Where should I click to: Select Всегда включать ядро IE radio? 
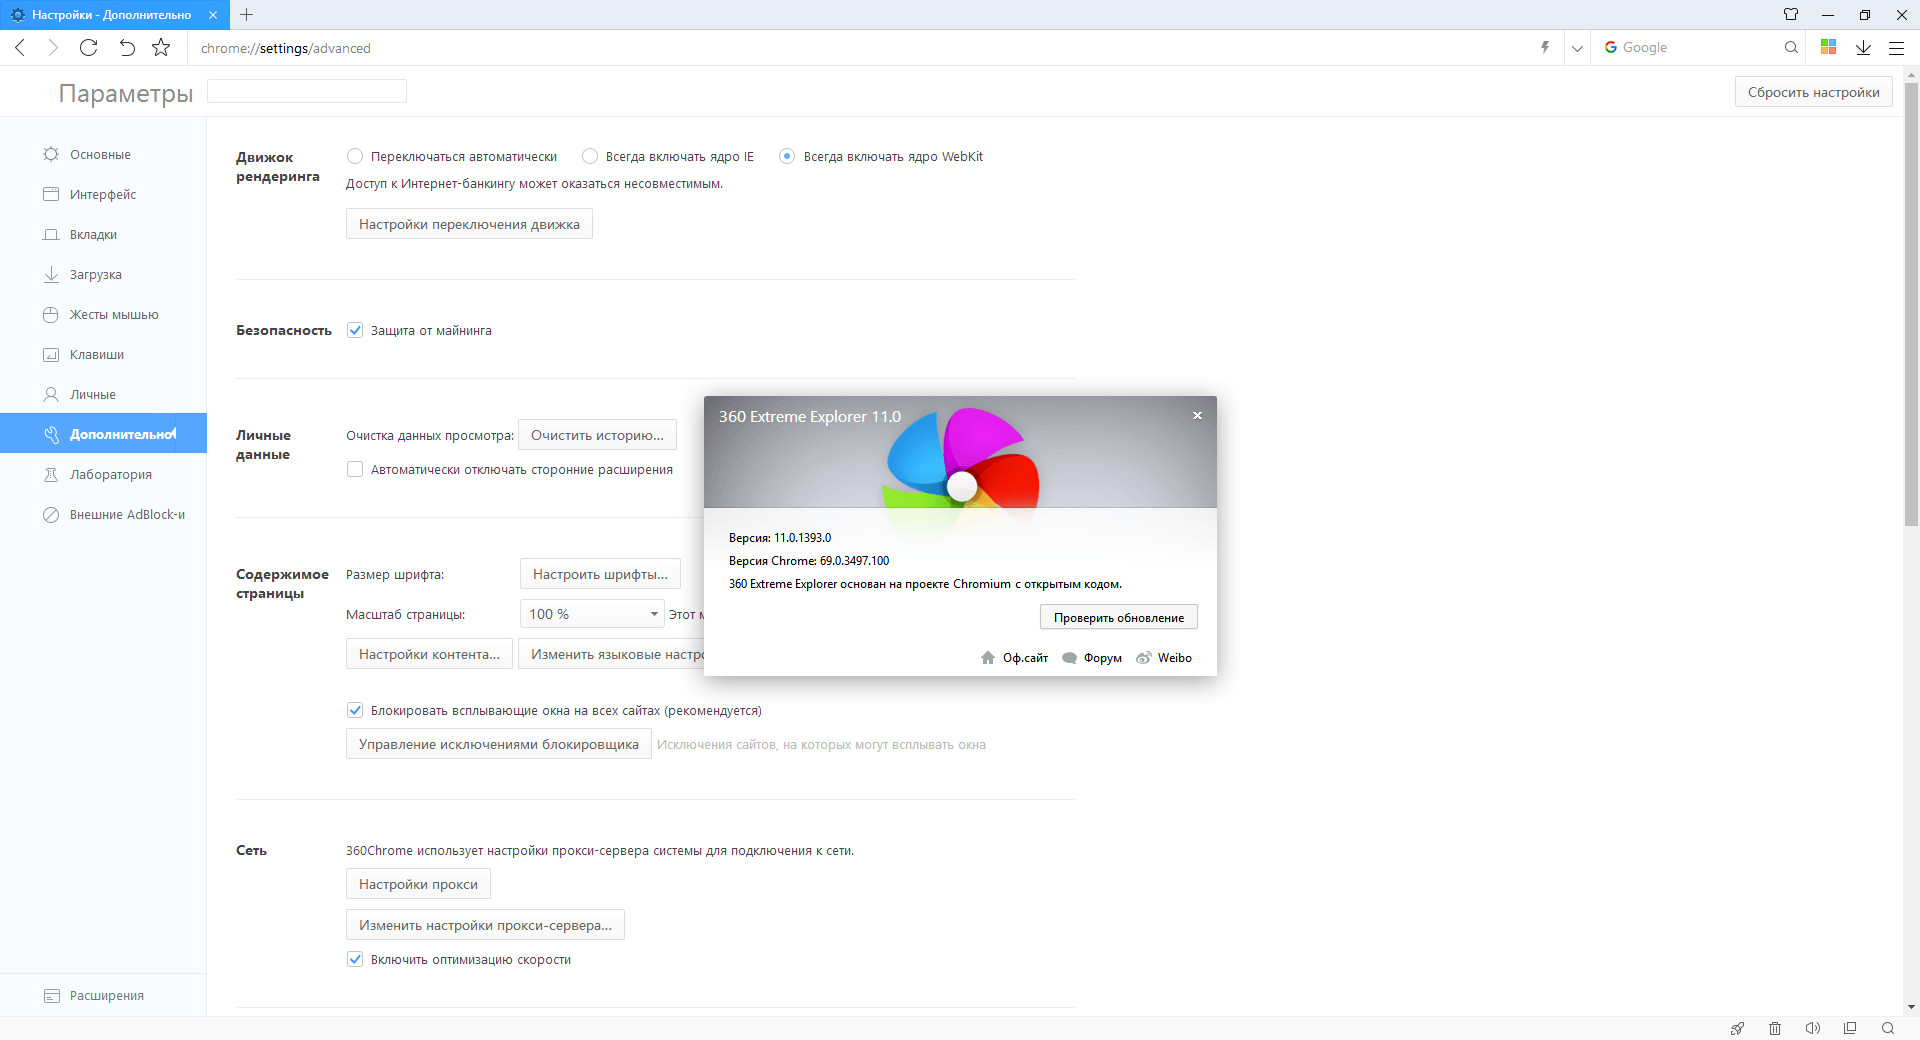tap(590, 156)
